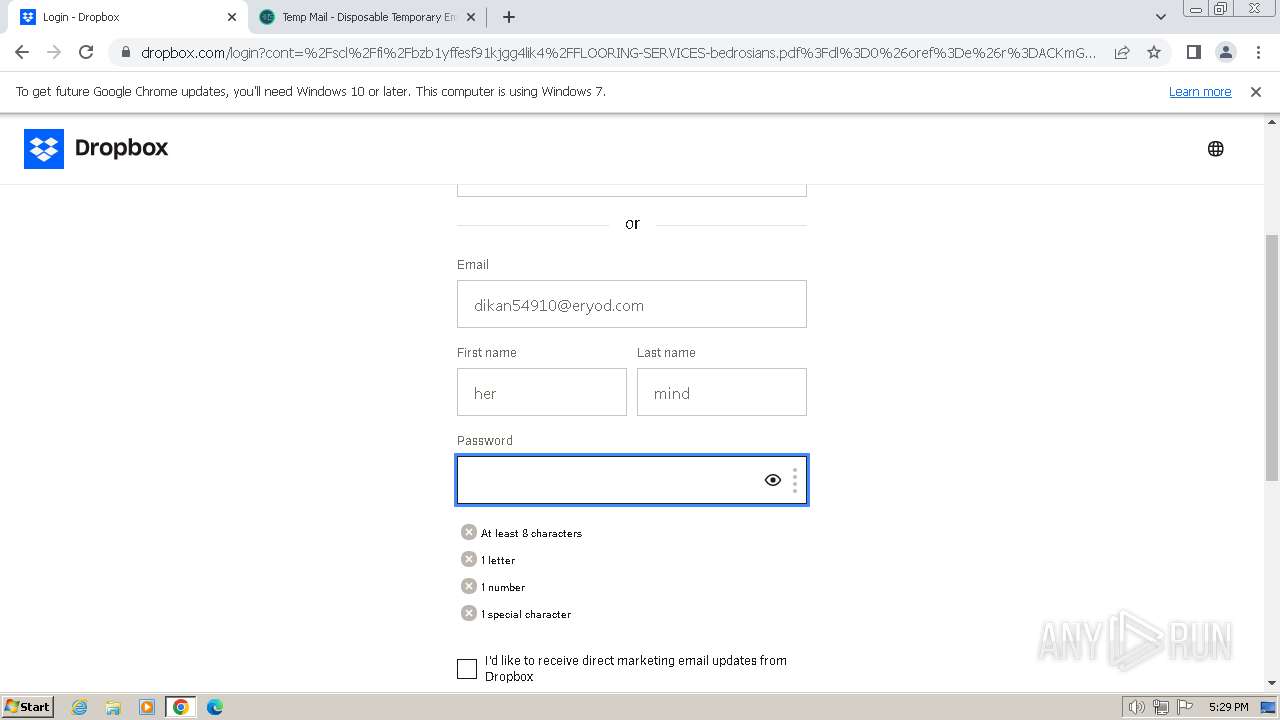
Task: Click the First name field
Action: click(x=542, y=392)
